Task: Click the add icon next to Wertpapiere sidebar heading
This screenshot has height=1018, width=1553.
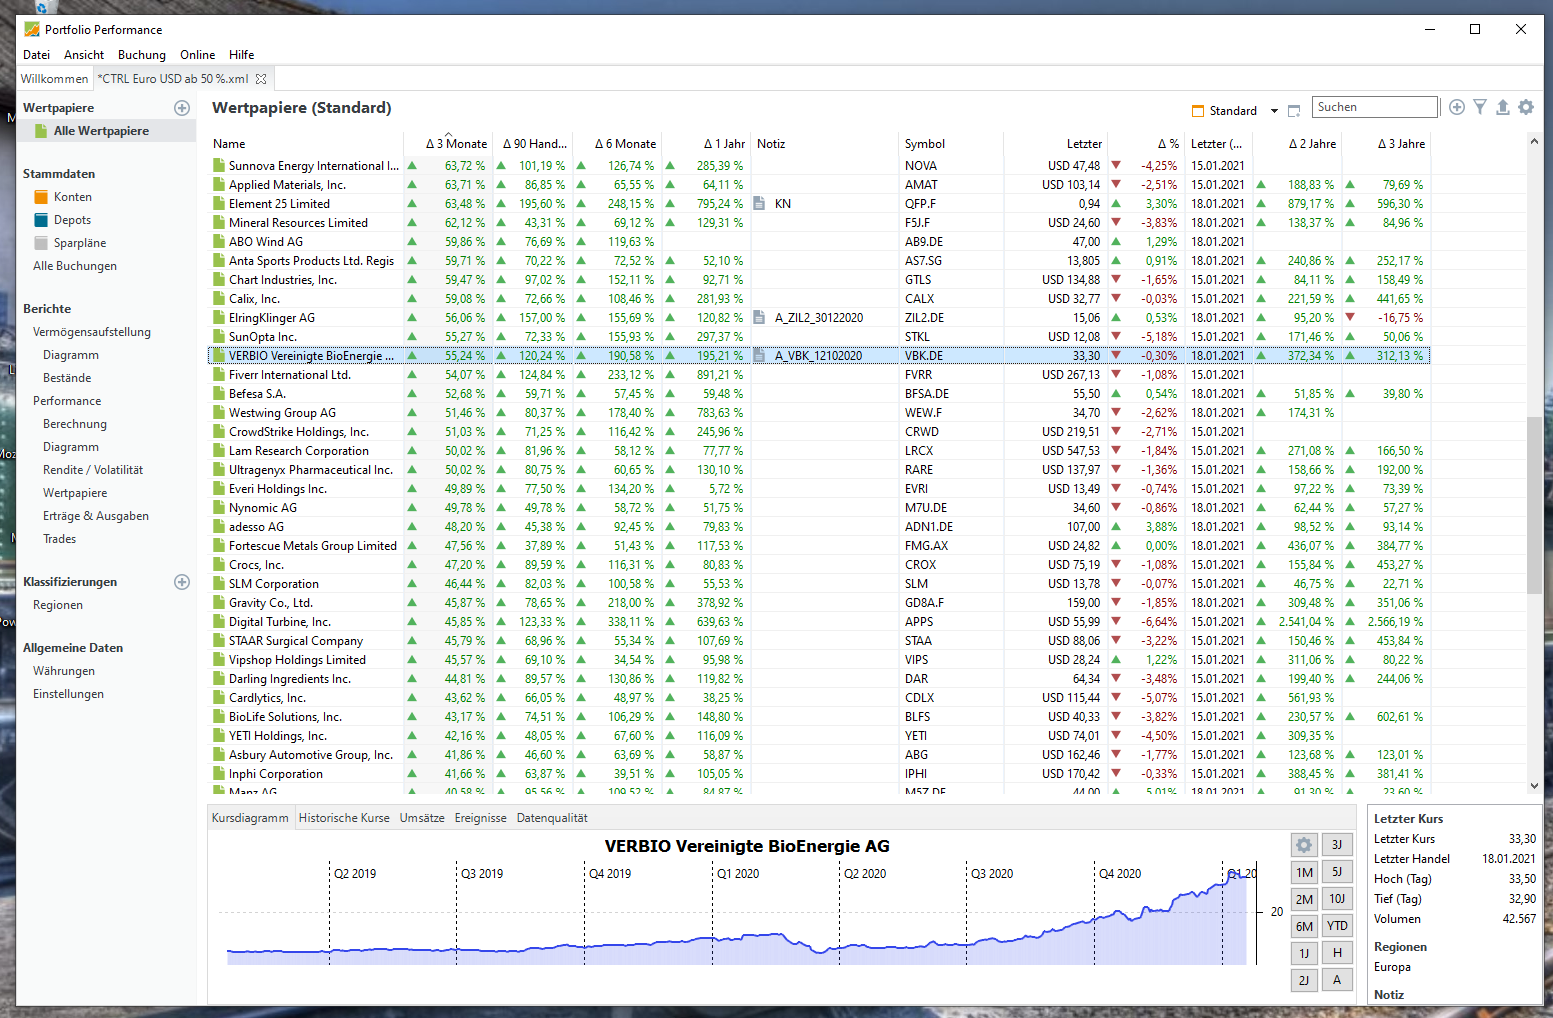Action: [182, 108]
